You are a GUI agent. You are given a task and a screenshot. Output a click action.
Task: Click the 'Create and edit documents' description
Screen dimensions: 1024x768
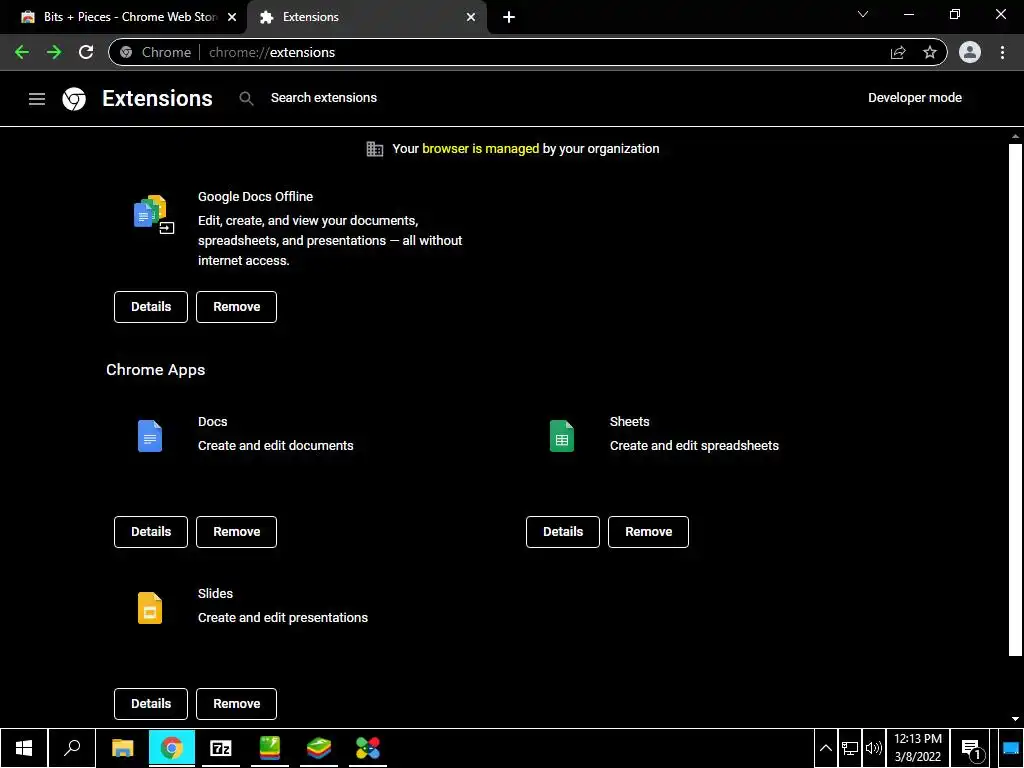point(276,446)
